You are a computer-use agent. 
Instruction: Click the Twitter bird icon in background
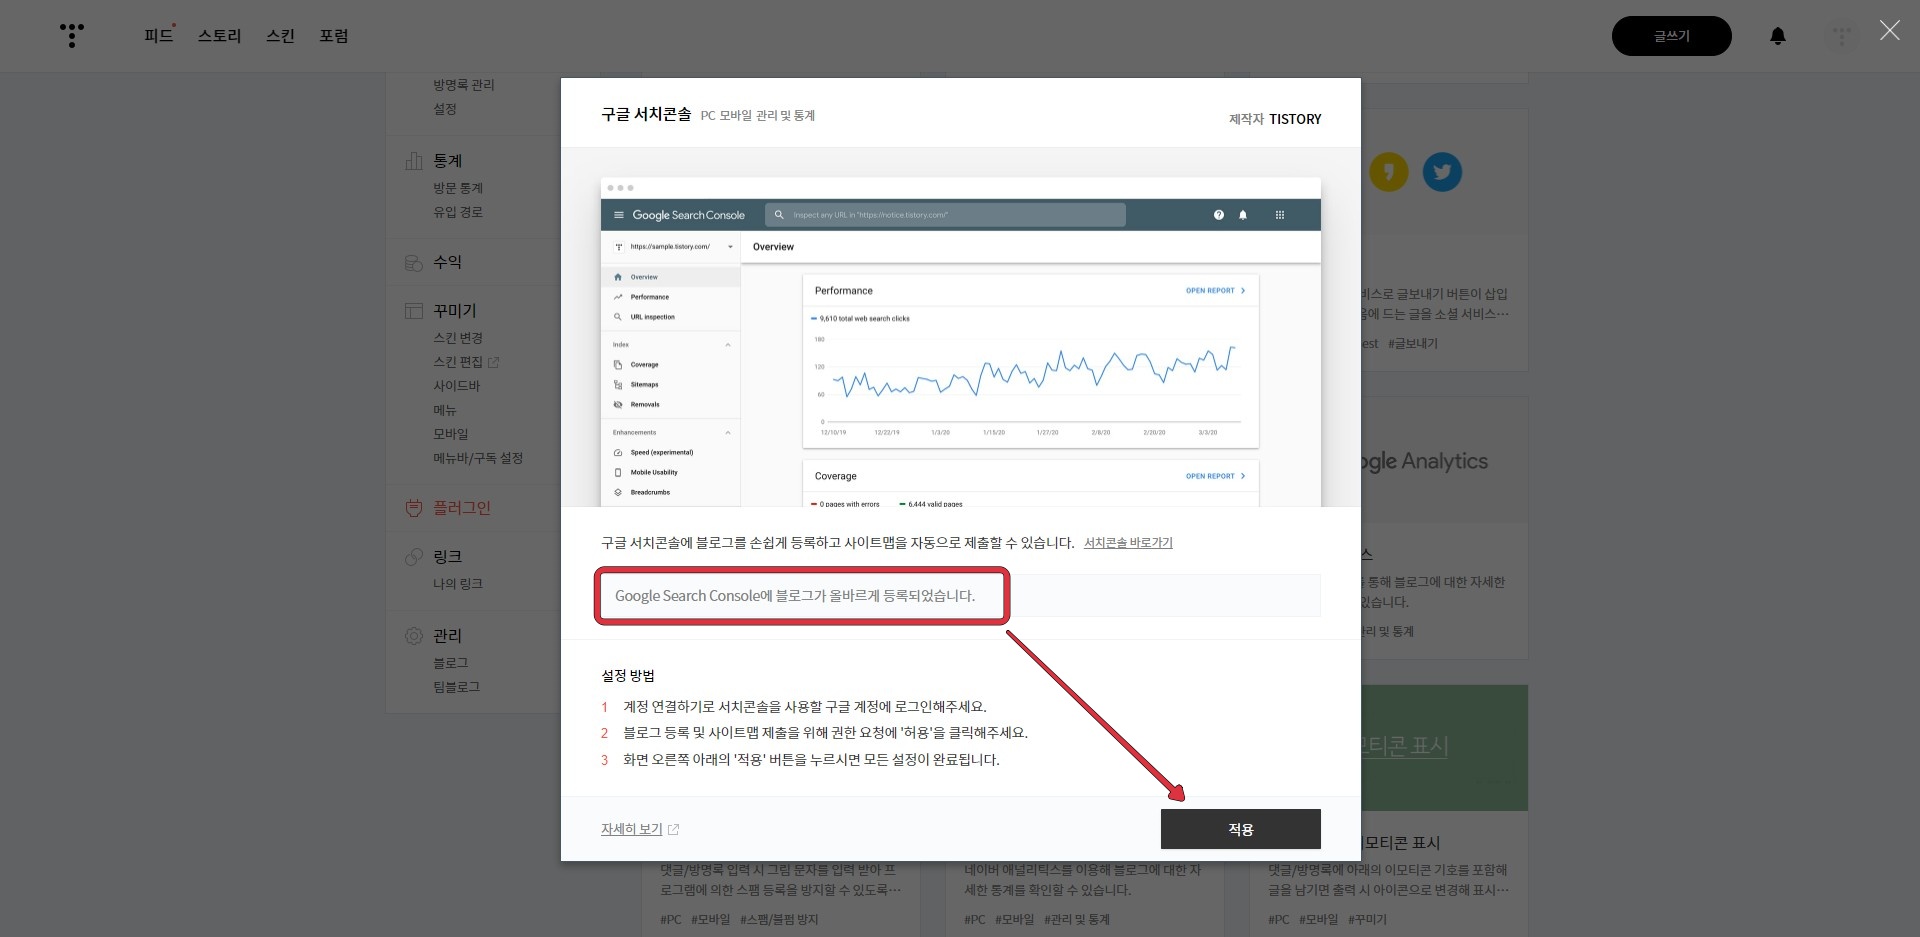(1442, 172)
